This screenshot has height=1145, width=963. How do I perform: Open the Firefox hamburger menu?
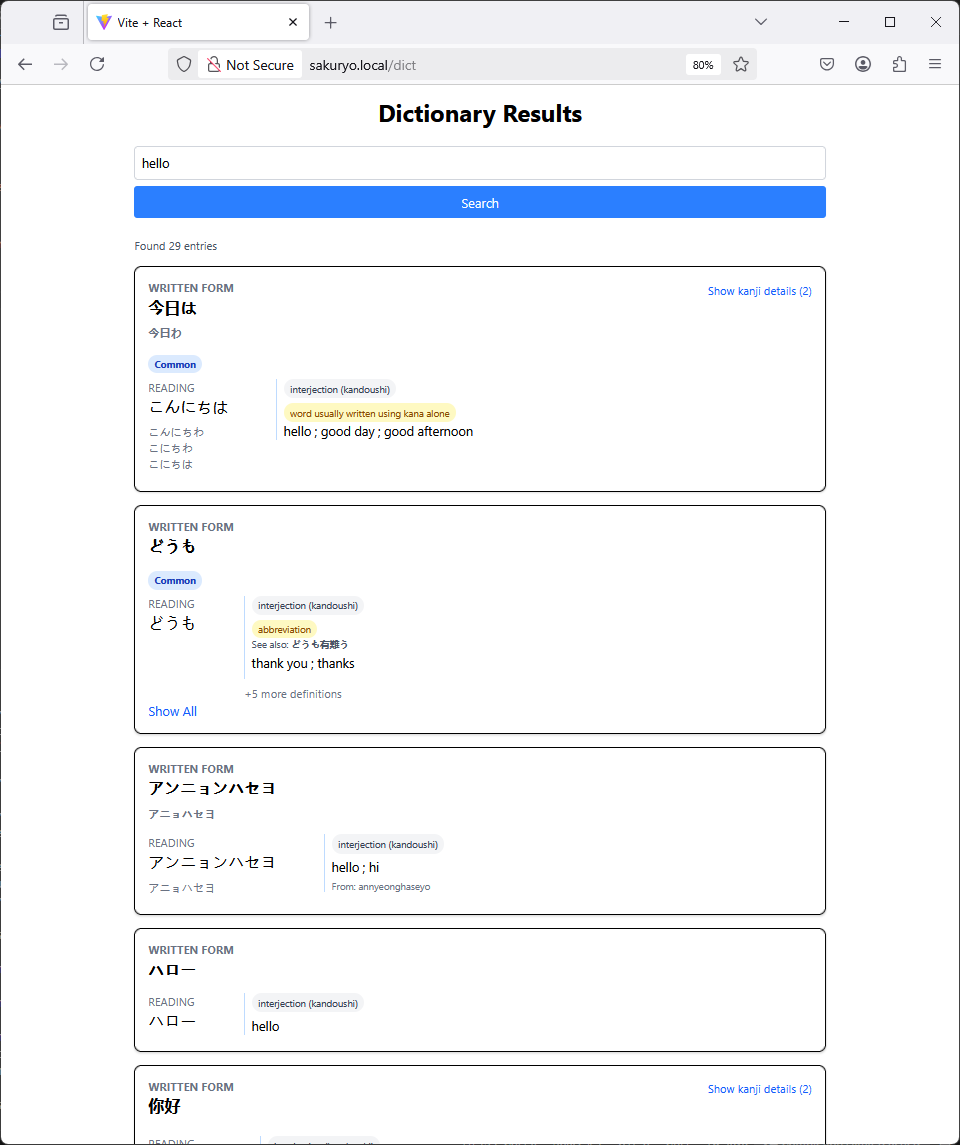pyautogui.click(x=935, y=64)
